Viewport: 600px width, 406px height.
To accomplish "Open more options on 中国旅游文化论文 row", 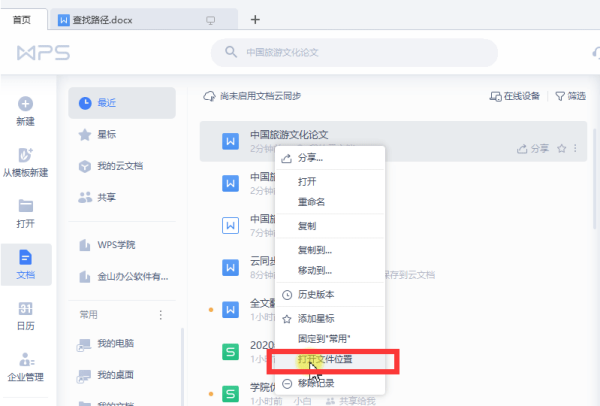I will click(x=575, y=148).
